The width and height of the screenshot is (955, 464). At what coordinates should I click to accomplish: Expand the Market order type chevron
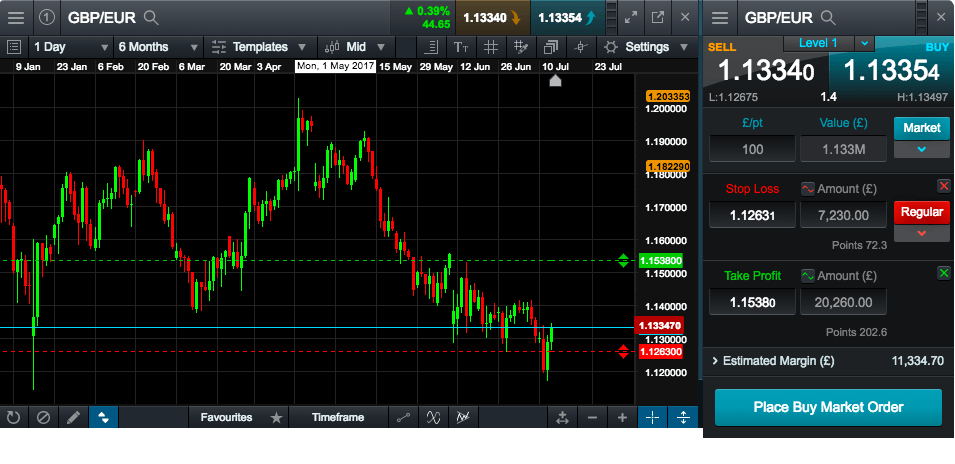(x=922, y=149)
